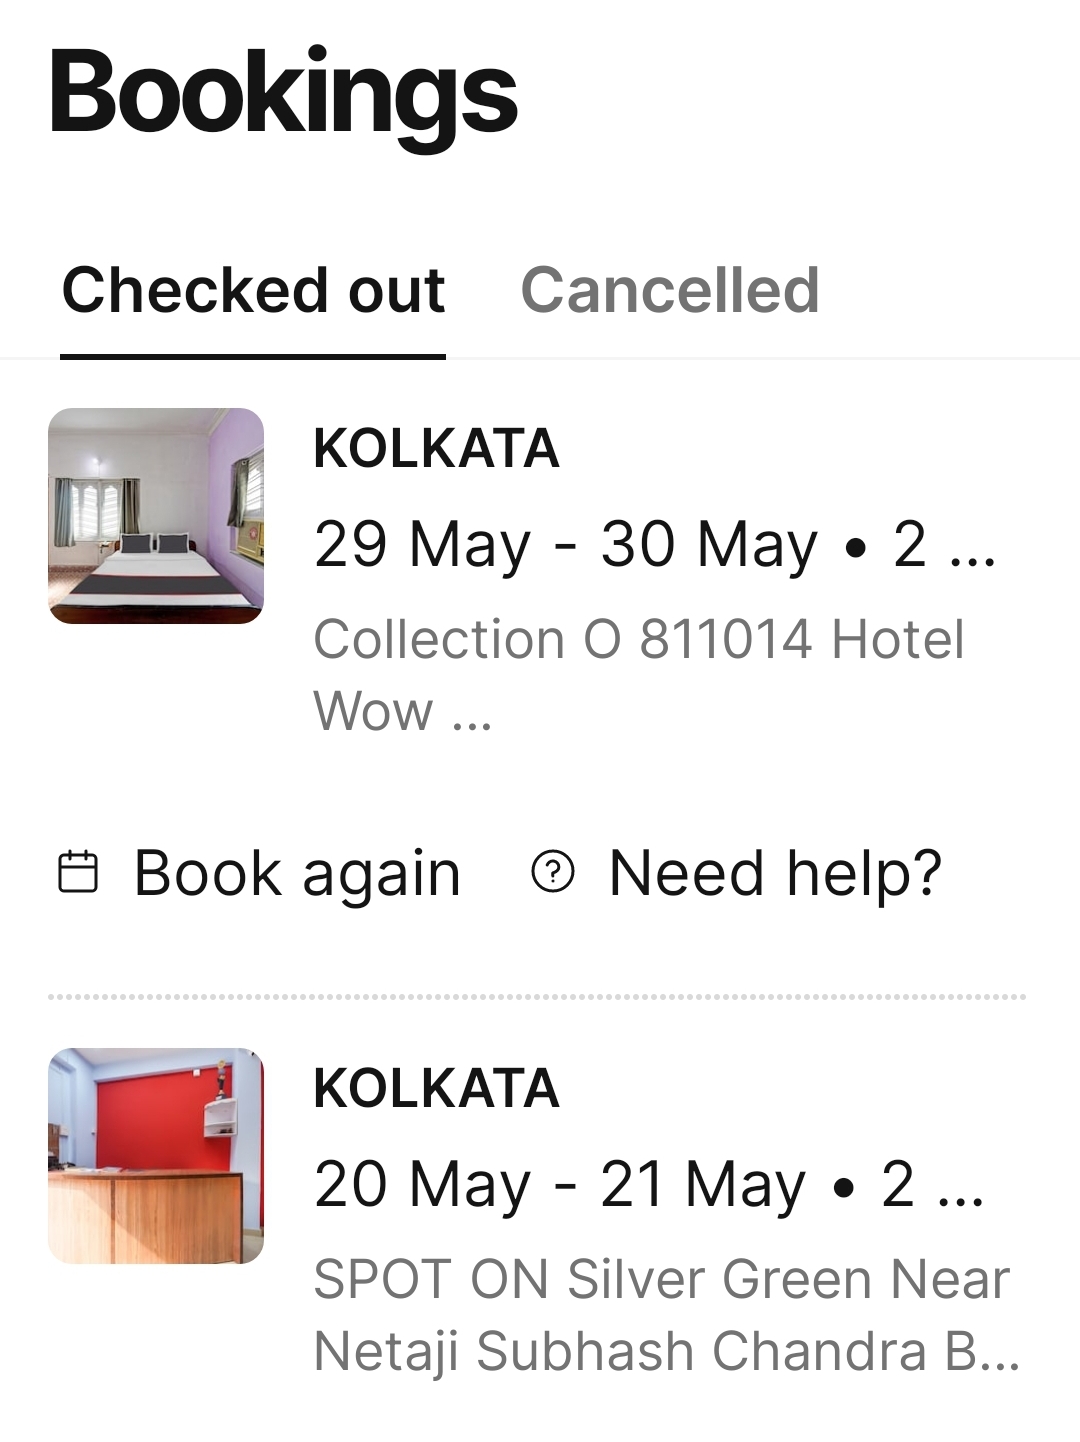Click the question mark help icon
This screenshot has height=1442, width=1080.
pos(553,872)
